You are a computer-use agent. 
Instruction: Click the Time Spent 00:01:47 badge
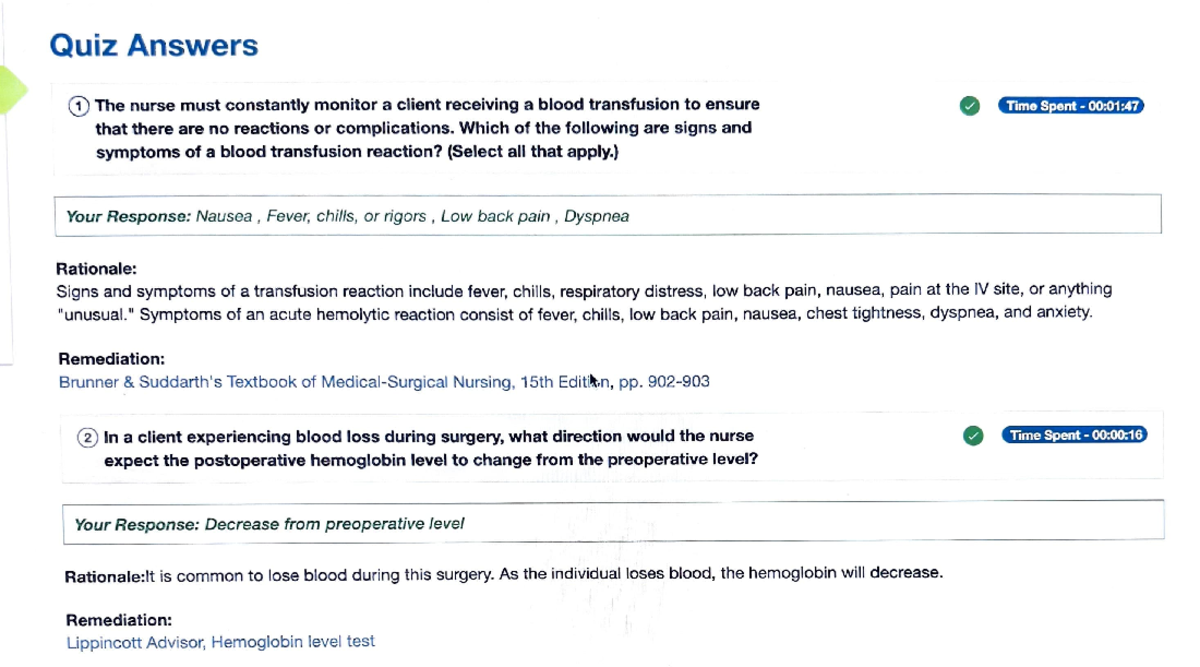1070,106
